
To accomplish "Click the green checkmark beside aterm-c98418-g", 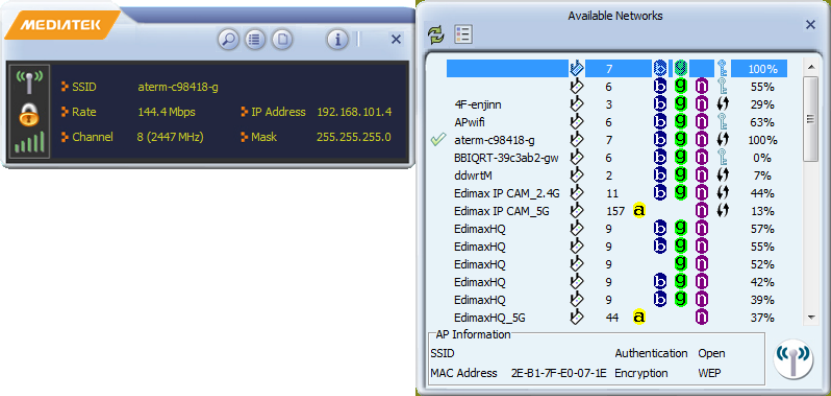I will 437,140.
